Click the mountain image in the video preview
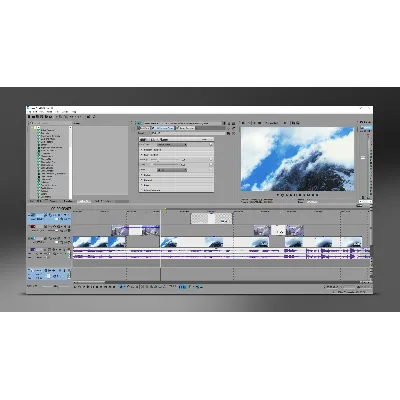This screenshot has width=400, height=400. (x=297, y=159)
